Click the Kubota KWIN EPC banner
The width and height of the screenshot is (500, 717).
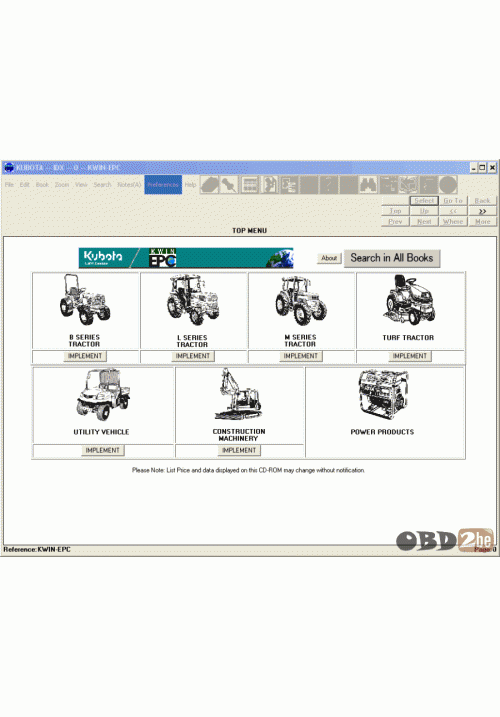tap(186, 258)
